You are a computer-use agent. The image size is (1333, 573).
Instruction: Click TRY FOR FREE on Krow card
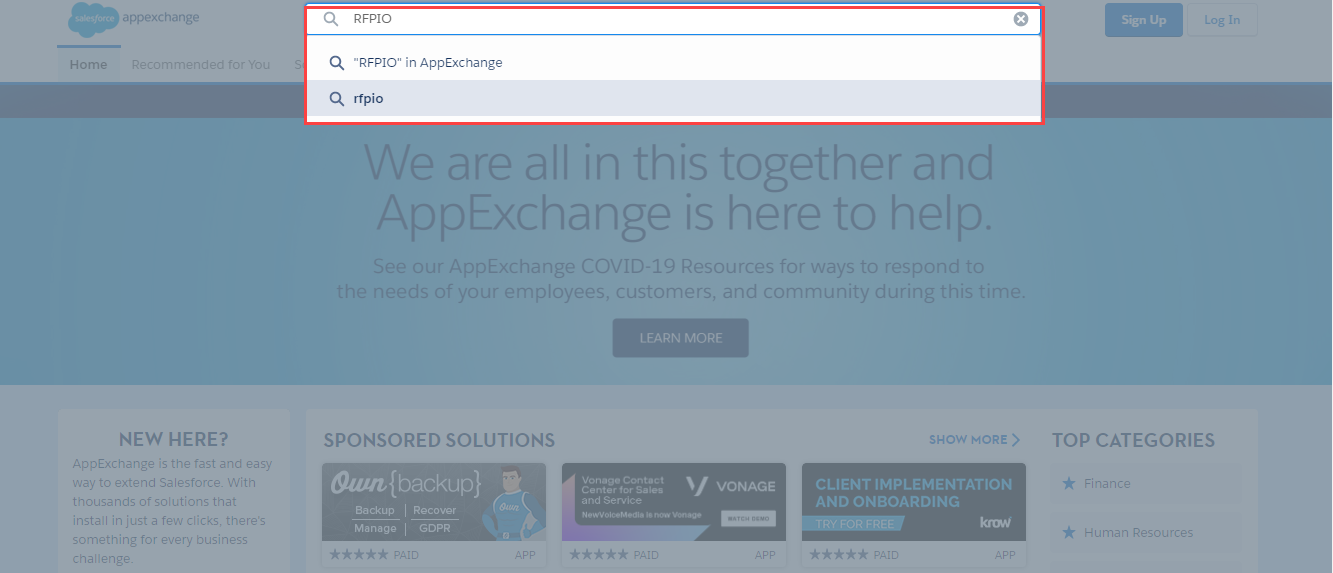pos(853,524)
